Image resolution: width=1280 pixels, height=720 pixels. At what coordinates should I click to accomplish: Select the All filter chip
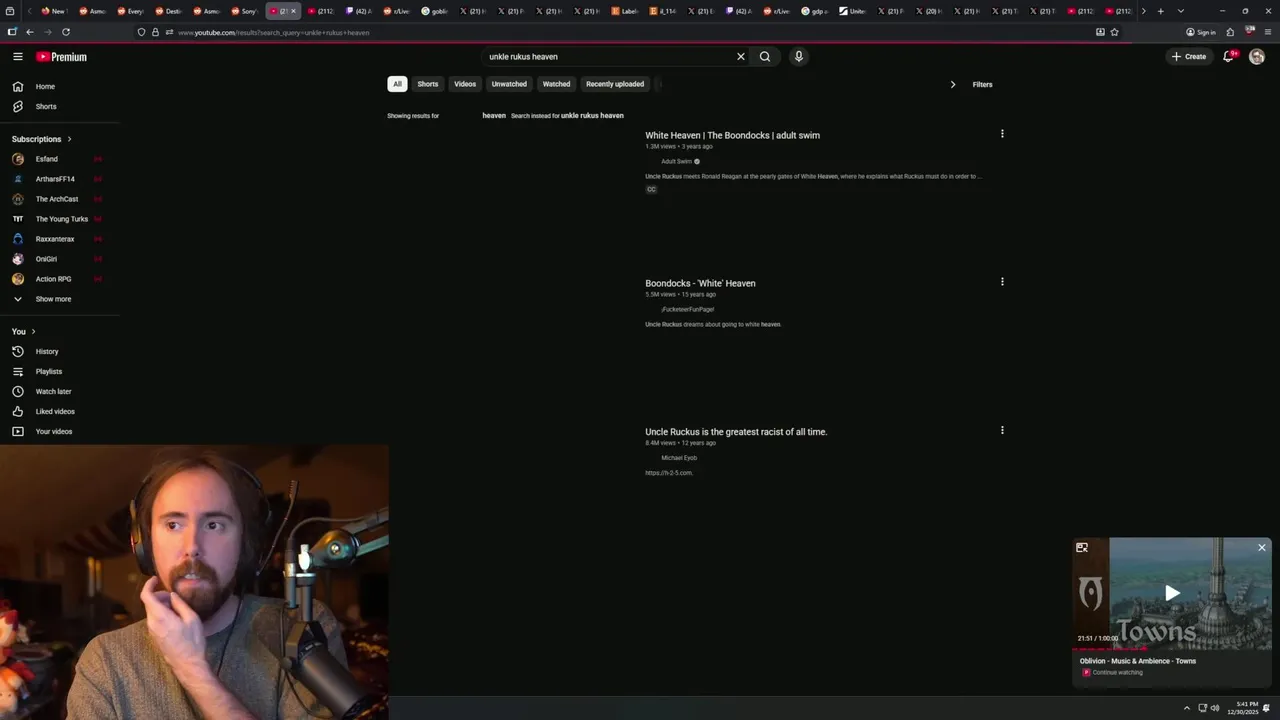(397, 84)
